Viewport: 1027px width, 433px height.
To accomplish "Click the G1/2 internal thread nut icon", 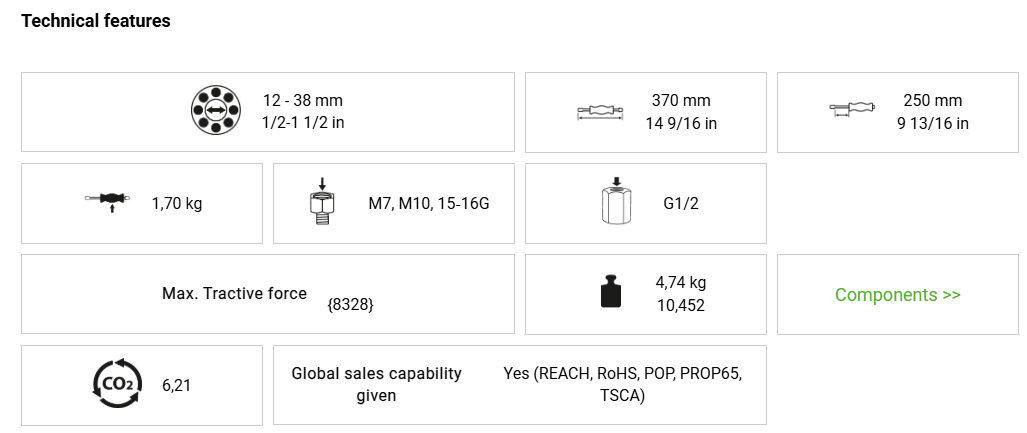I will coord(616,203).
